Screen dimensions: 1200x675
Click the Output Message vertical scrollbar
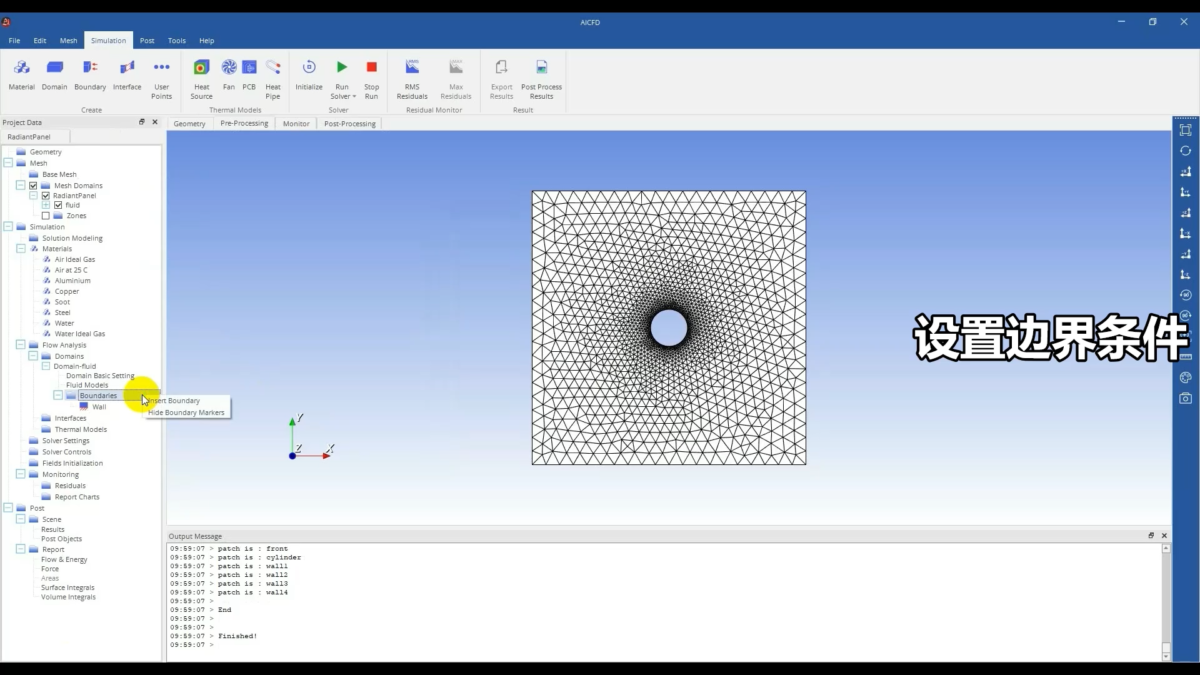(1166, 602)
